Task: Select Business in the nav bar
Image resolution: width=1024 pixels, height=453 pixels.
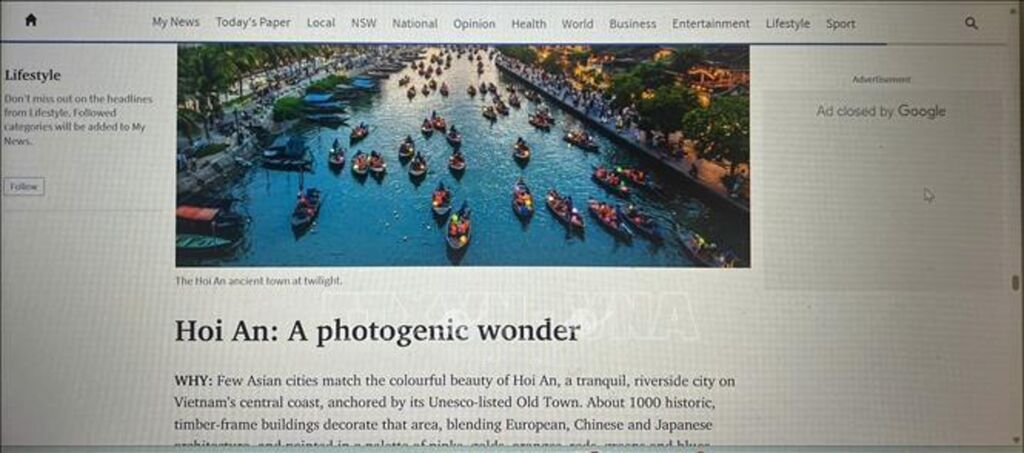Action: pyautogui.click(x=632, y=23)
